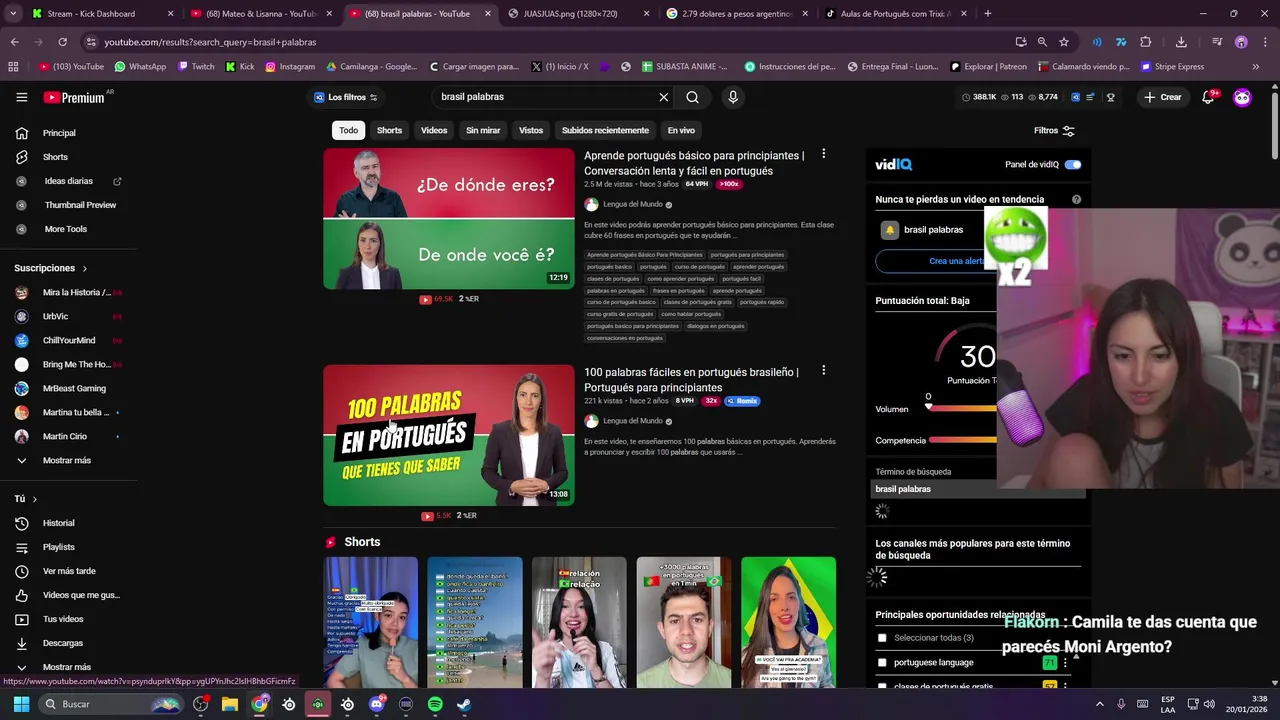Click the help question mark in vidIQ panel
The image size is (1280, 720).
click(1076, 199)
